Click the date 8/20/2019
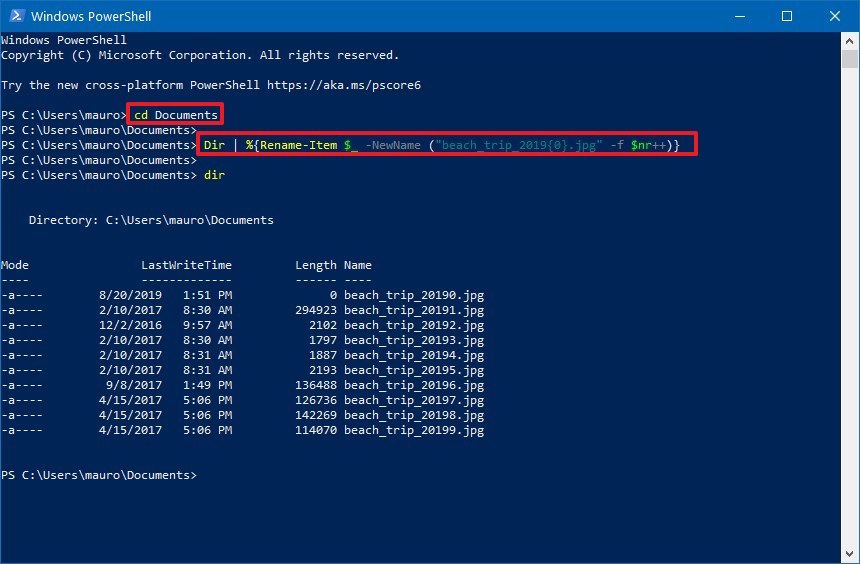Viewport: 860px width, 564px height. tap(131, 295)
